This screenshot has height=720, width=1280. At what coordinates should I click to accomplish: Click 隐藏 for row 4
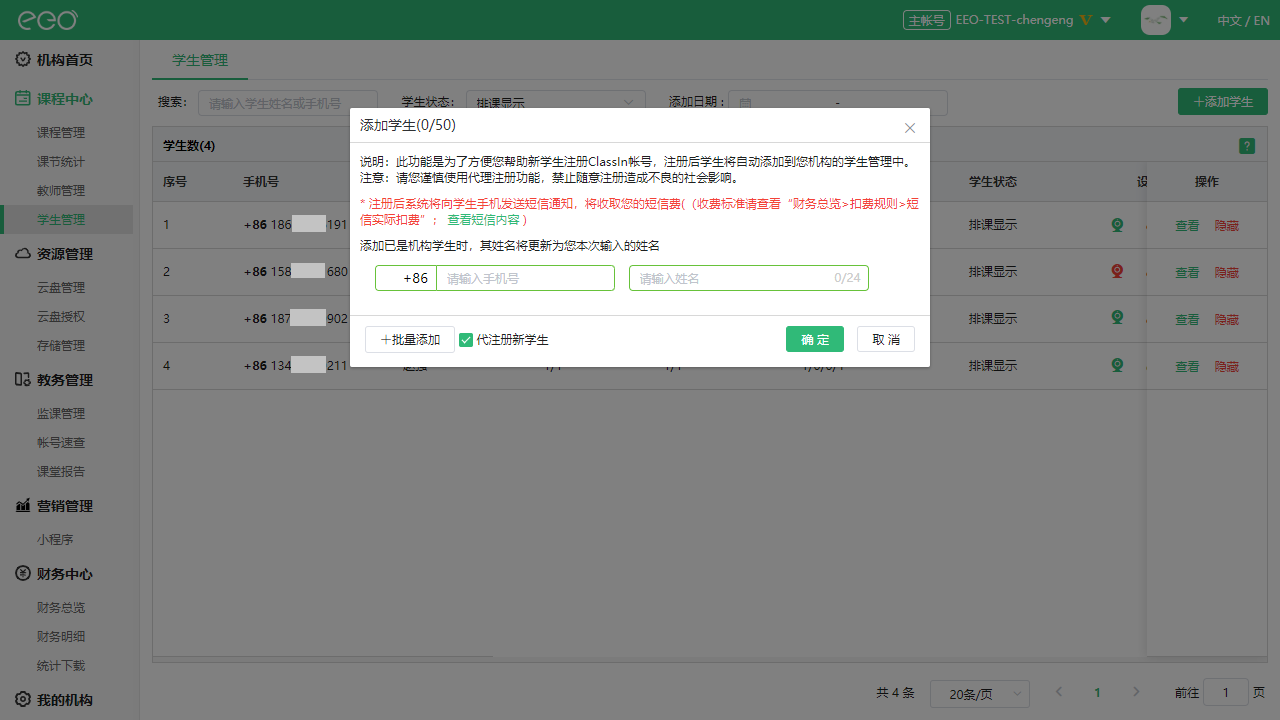click(x=1227, y=367)
